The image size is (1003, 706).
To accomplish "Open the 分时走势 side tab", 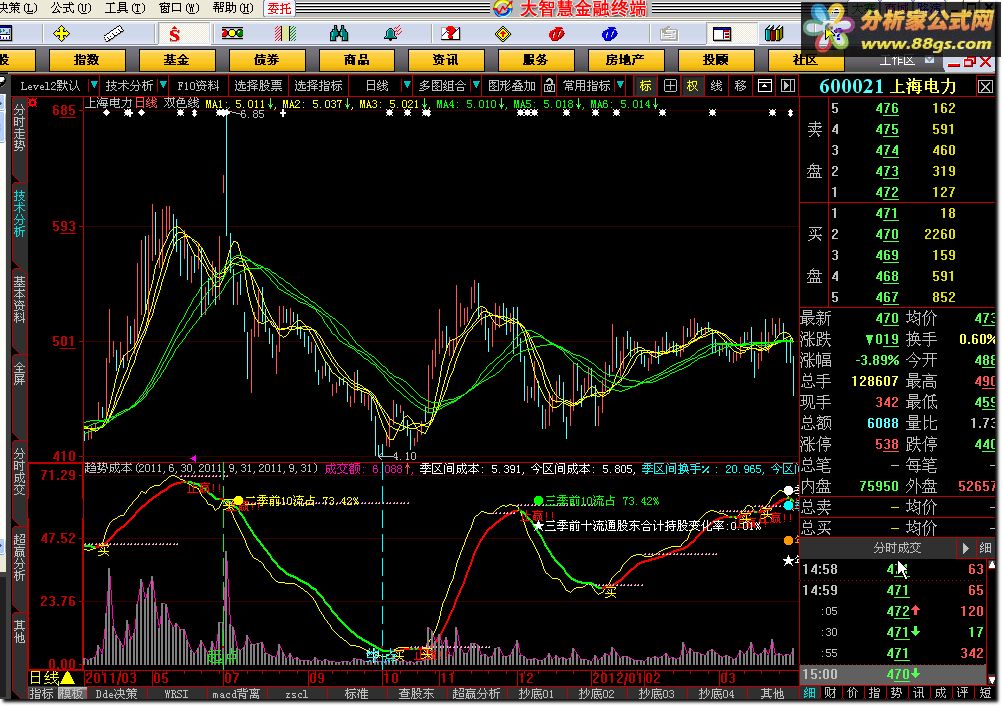I will [x=19, y=129].
